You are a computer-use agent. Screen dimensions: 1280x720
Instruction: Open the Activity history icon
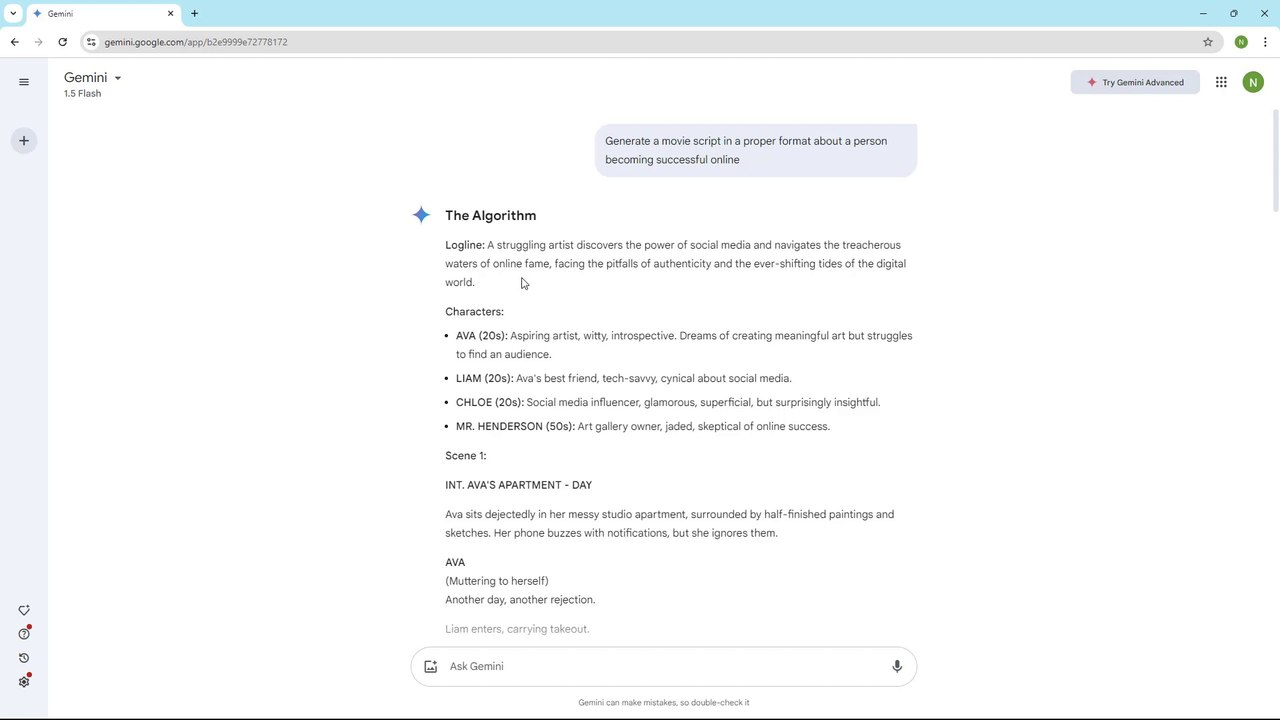tap(24, 658)
